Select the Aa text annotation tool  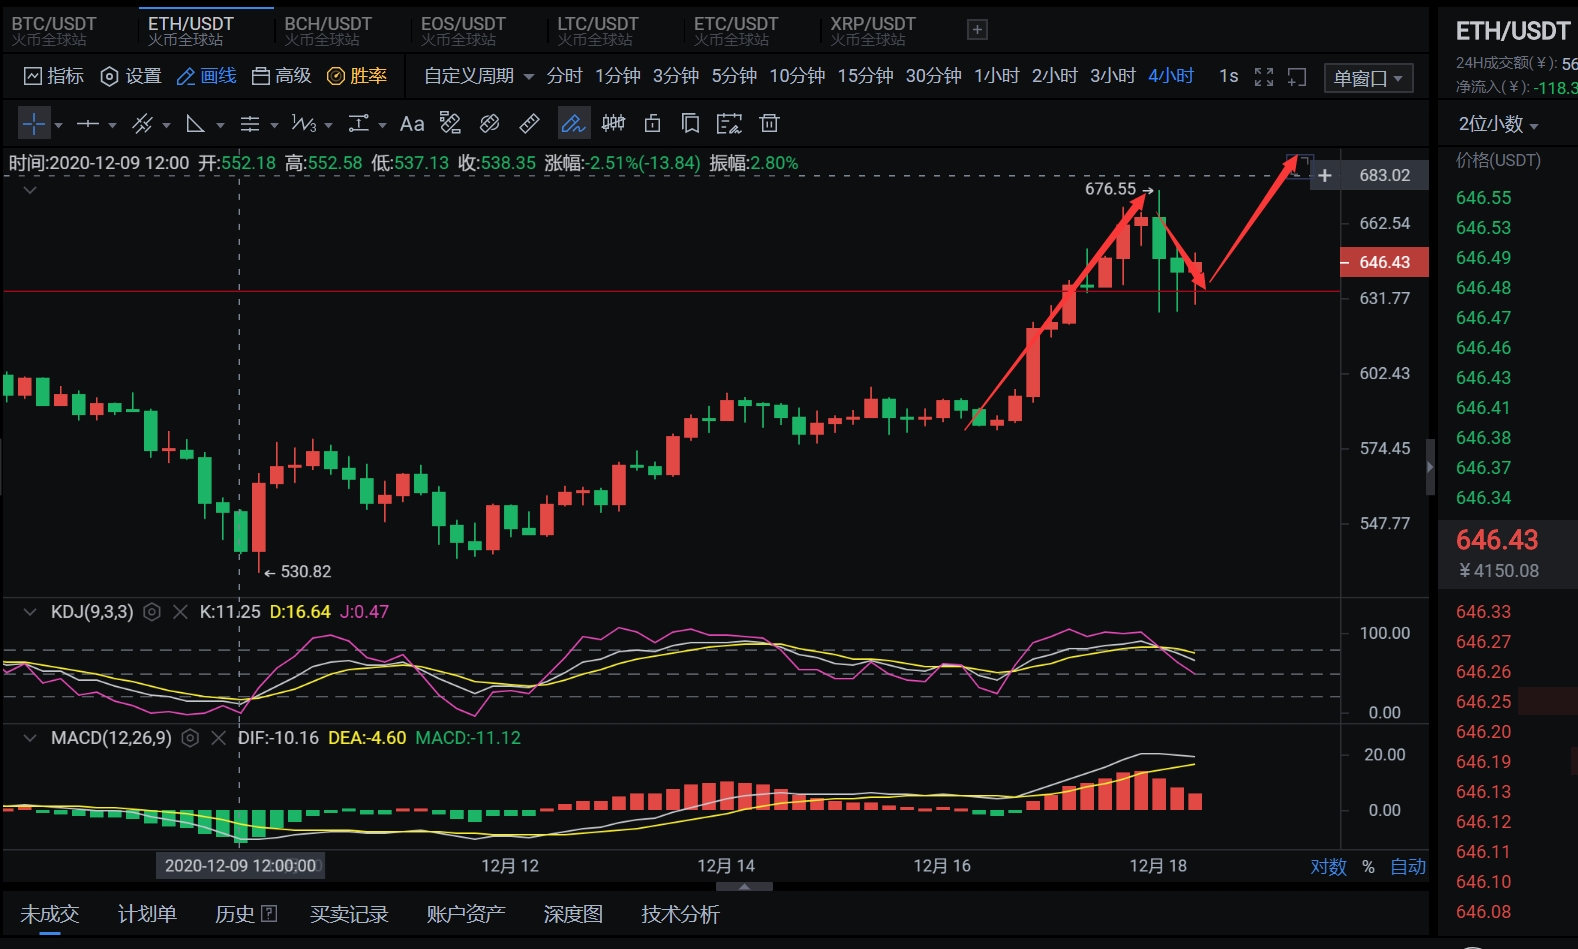(x=412, y=124)
